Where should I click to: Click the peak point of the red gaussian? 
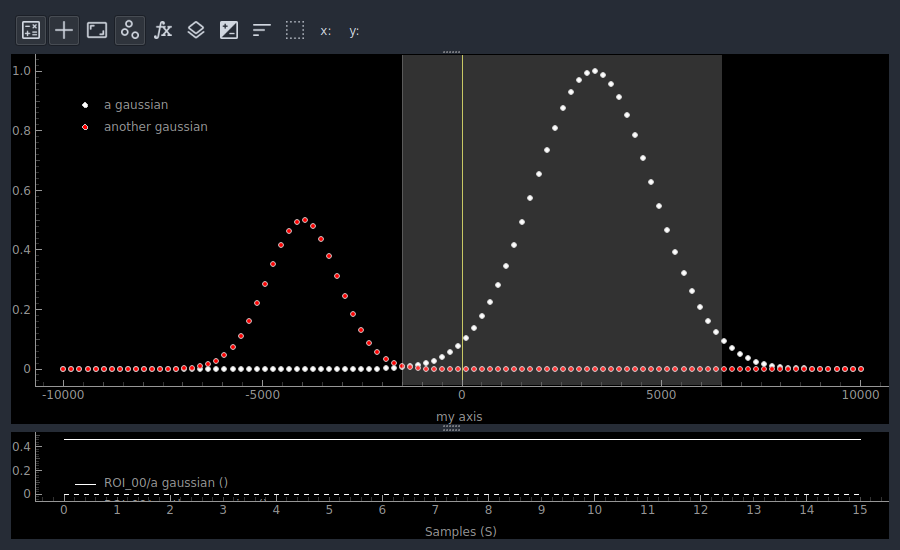tap(305, 220)
